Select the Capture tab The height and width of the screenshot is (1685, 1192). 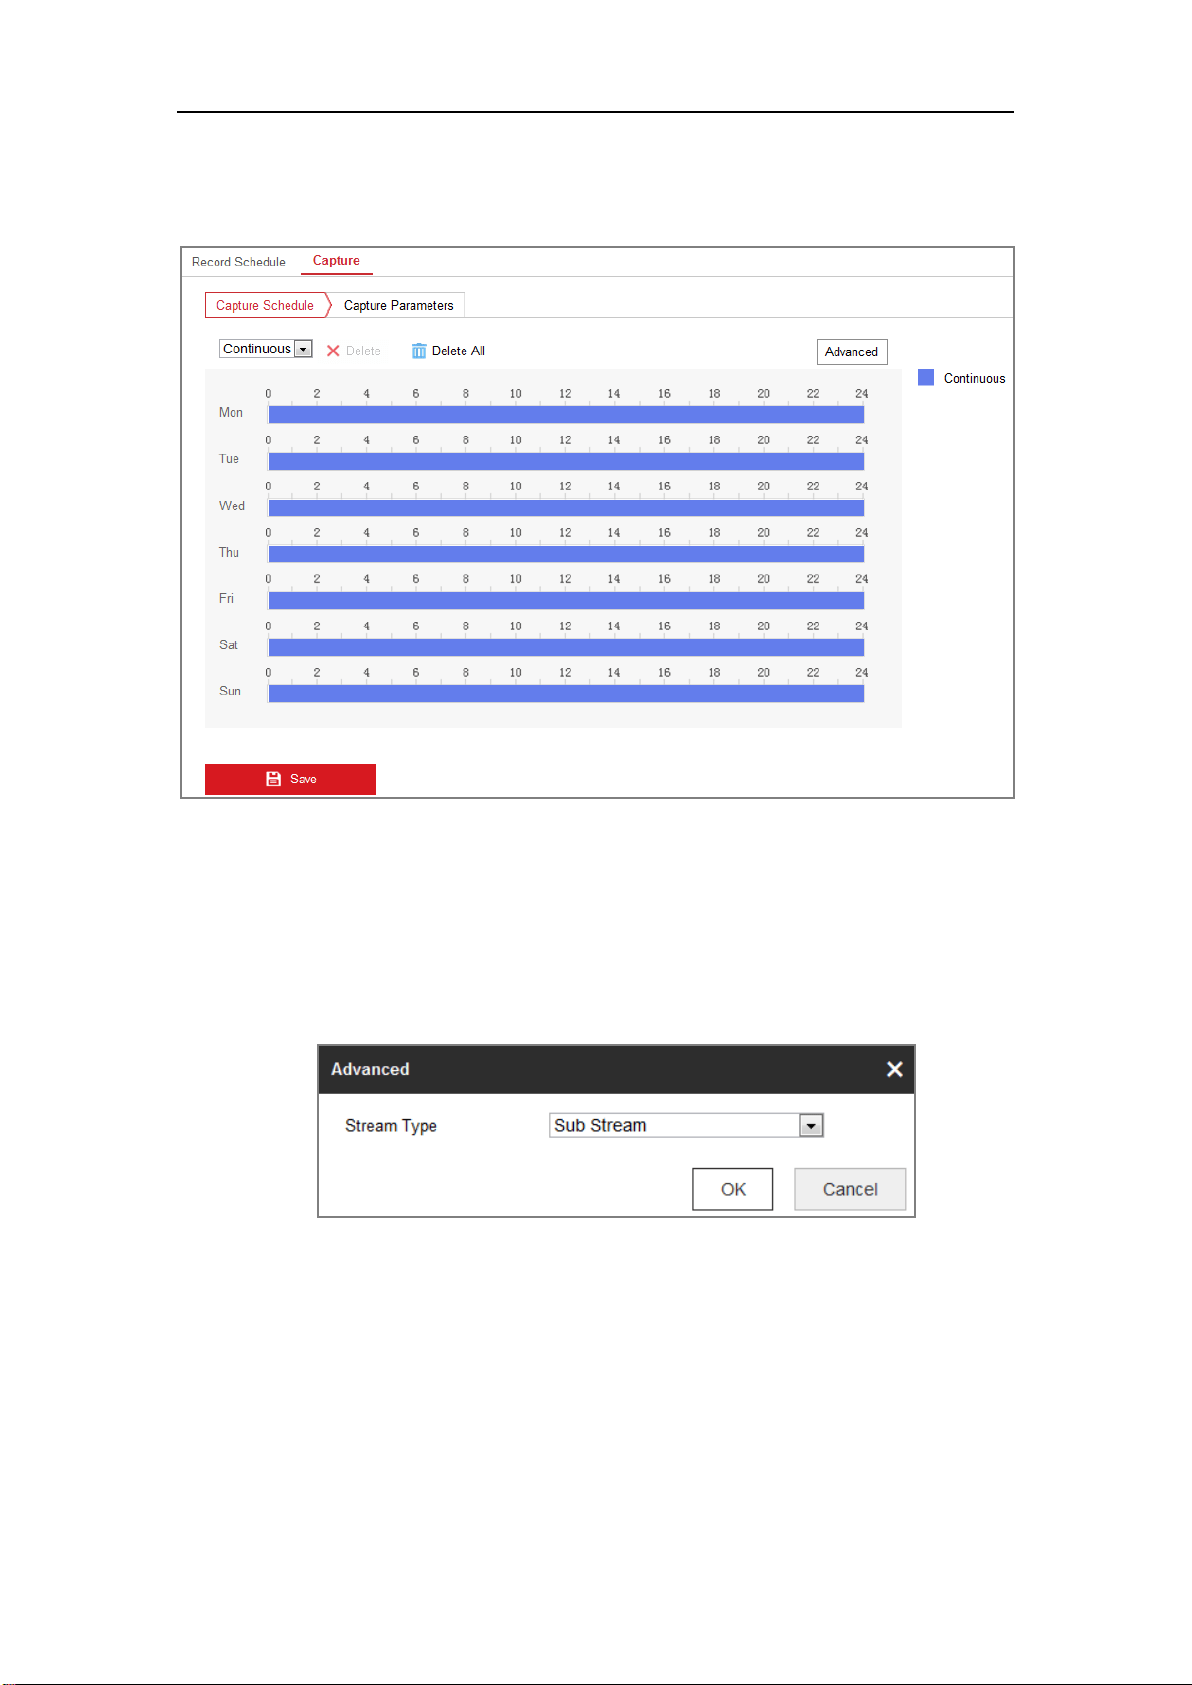point(336,261)
